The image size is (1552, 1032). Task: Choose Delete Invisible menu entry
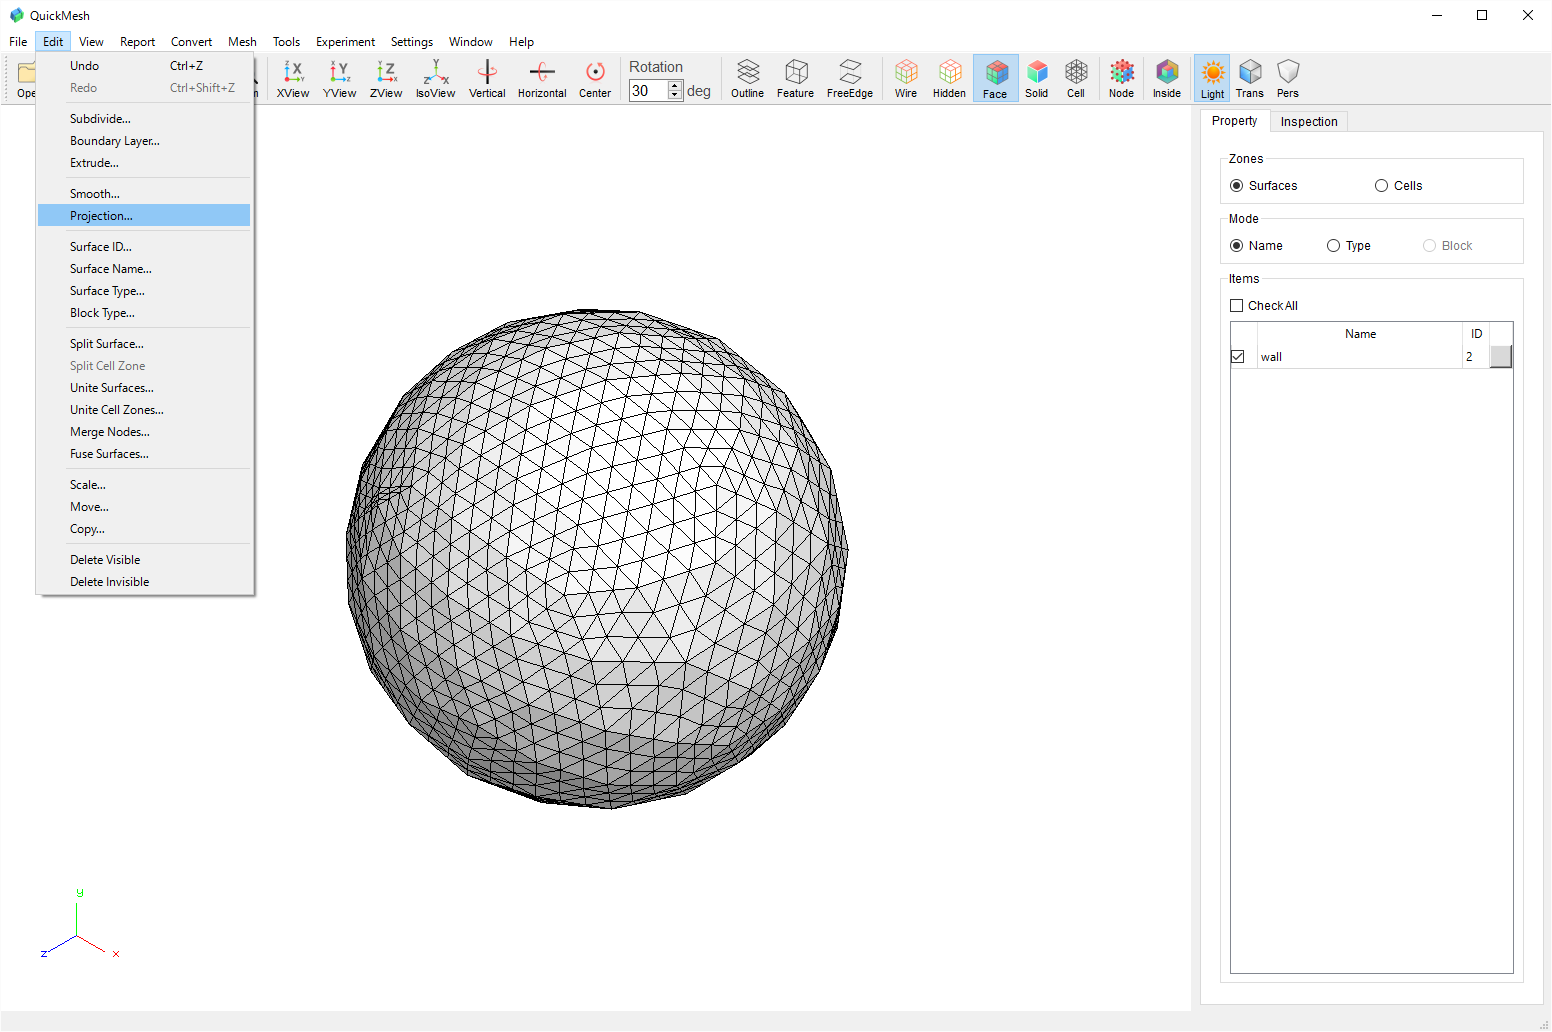pos(144,582)
